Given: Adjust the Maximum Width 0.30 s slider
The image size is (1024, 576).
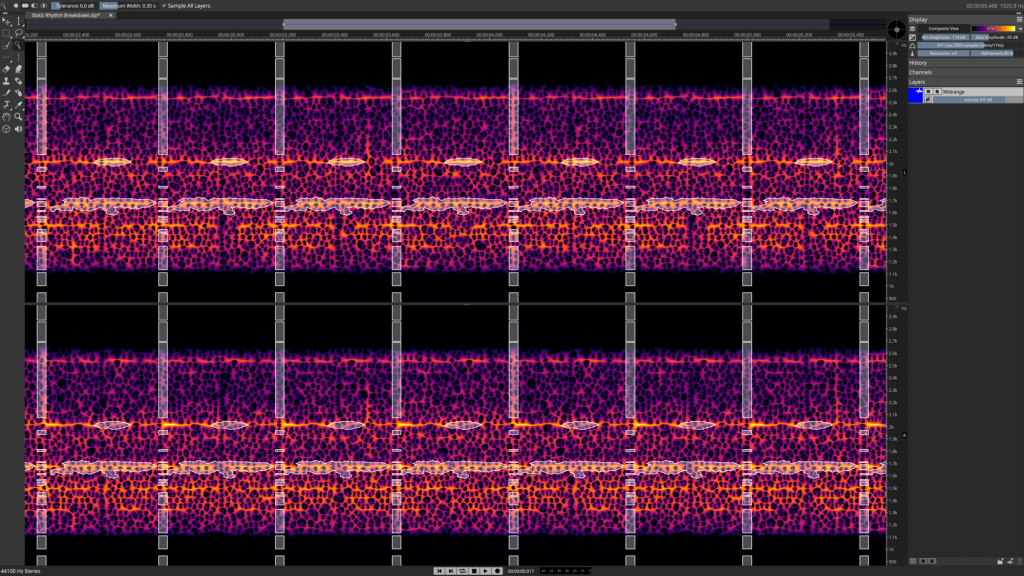Looking at the screenshot, I should (x=129, y=6).
